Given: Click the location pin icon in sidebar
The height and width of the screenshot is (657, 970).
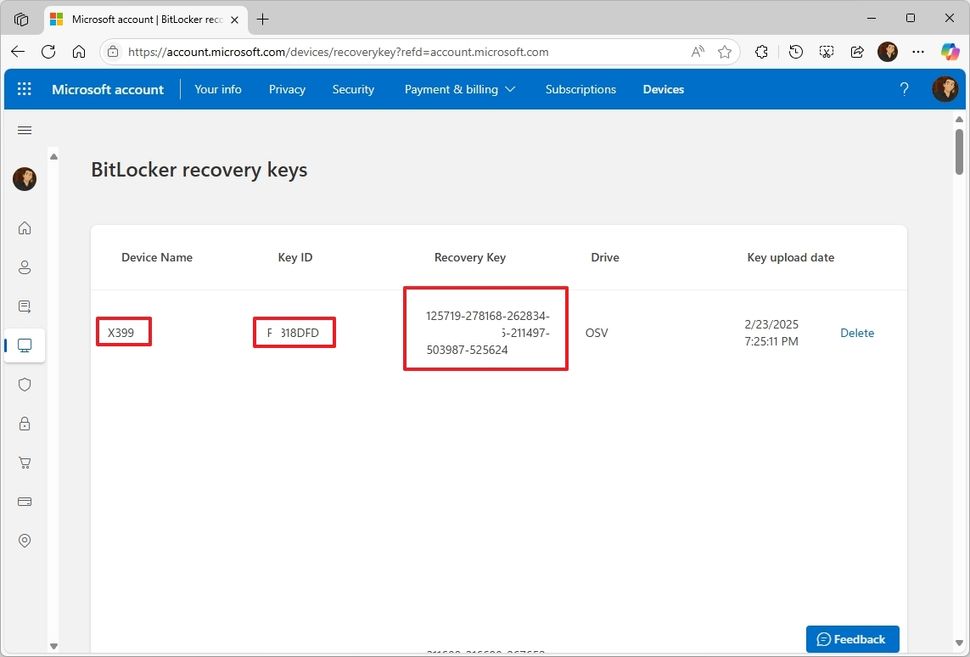Looking at the screenshot, I should click(x=24, y=540).
